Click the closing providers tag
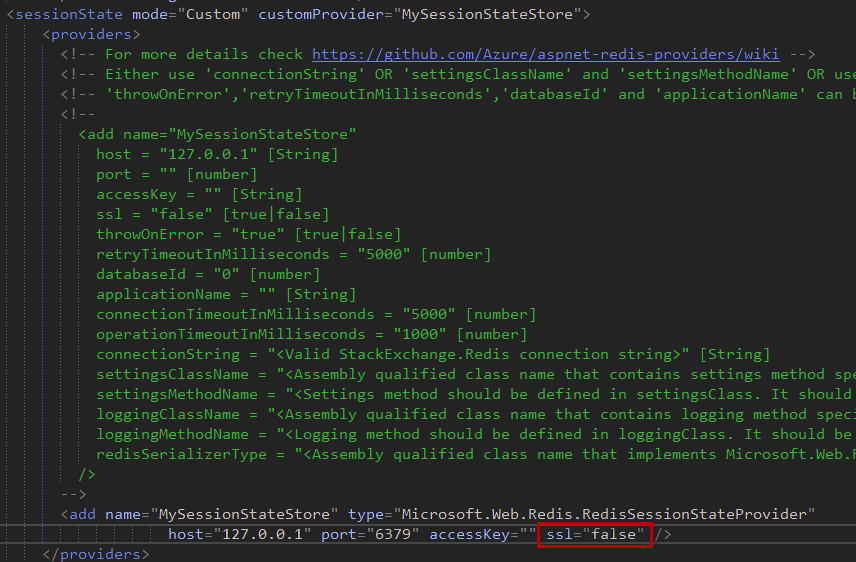This screenshot has width=856, height=562. click(96, 554)
